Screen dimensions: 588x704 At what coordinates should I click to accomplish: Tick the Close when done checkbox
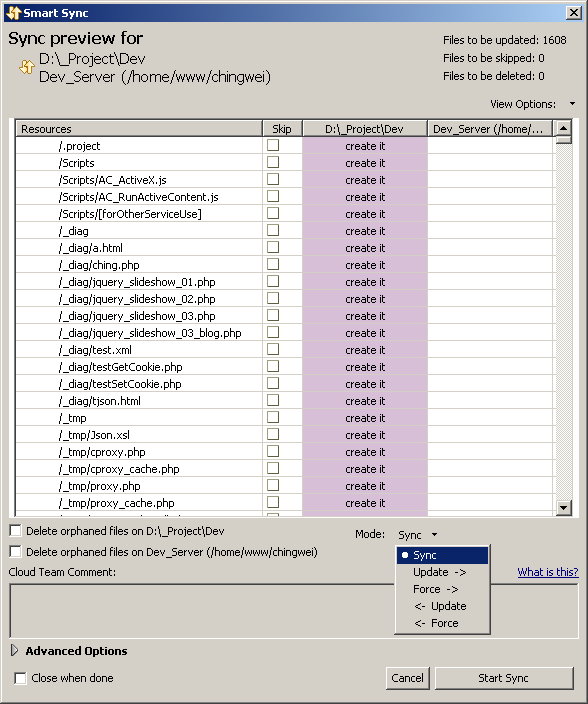pos(20,678)
